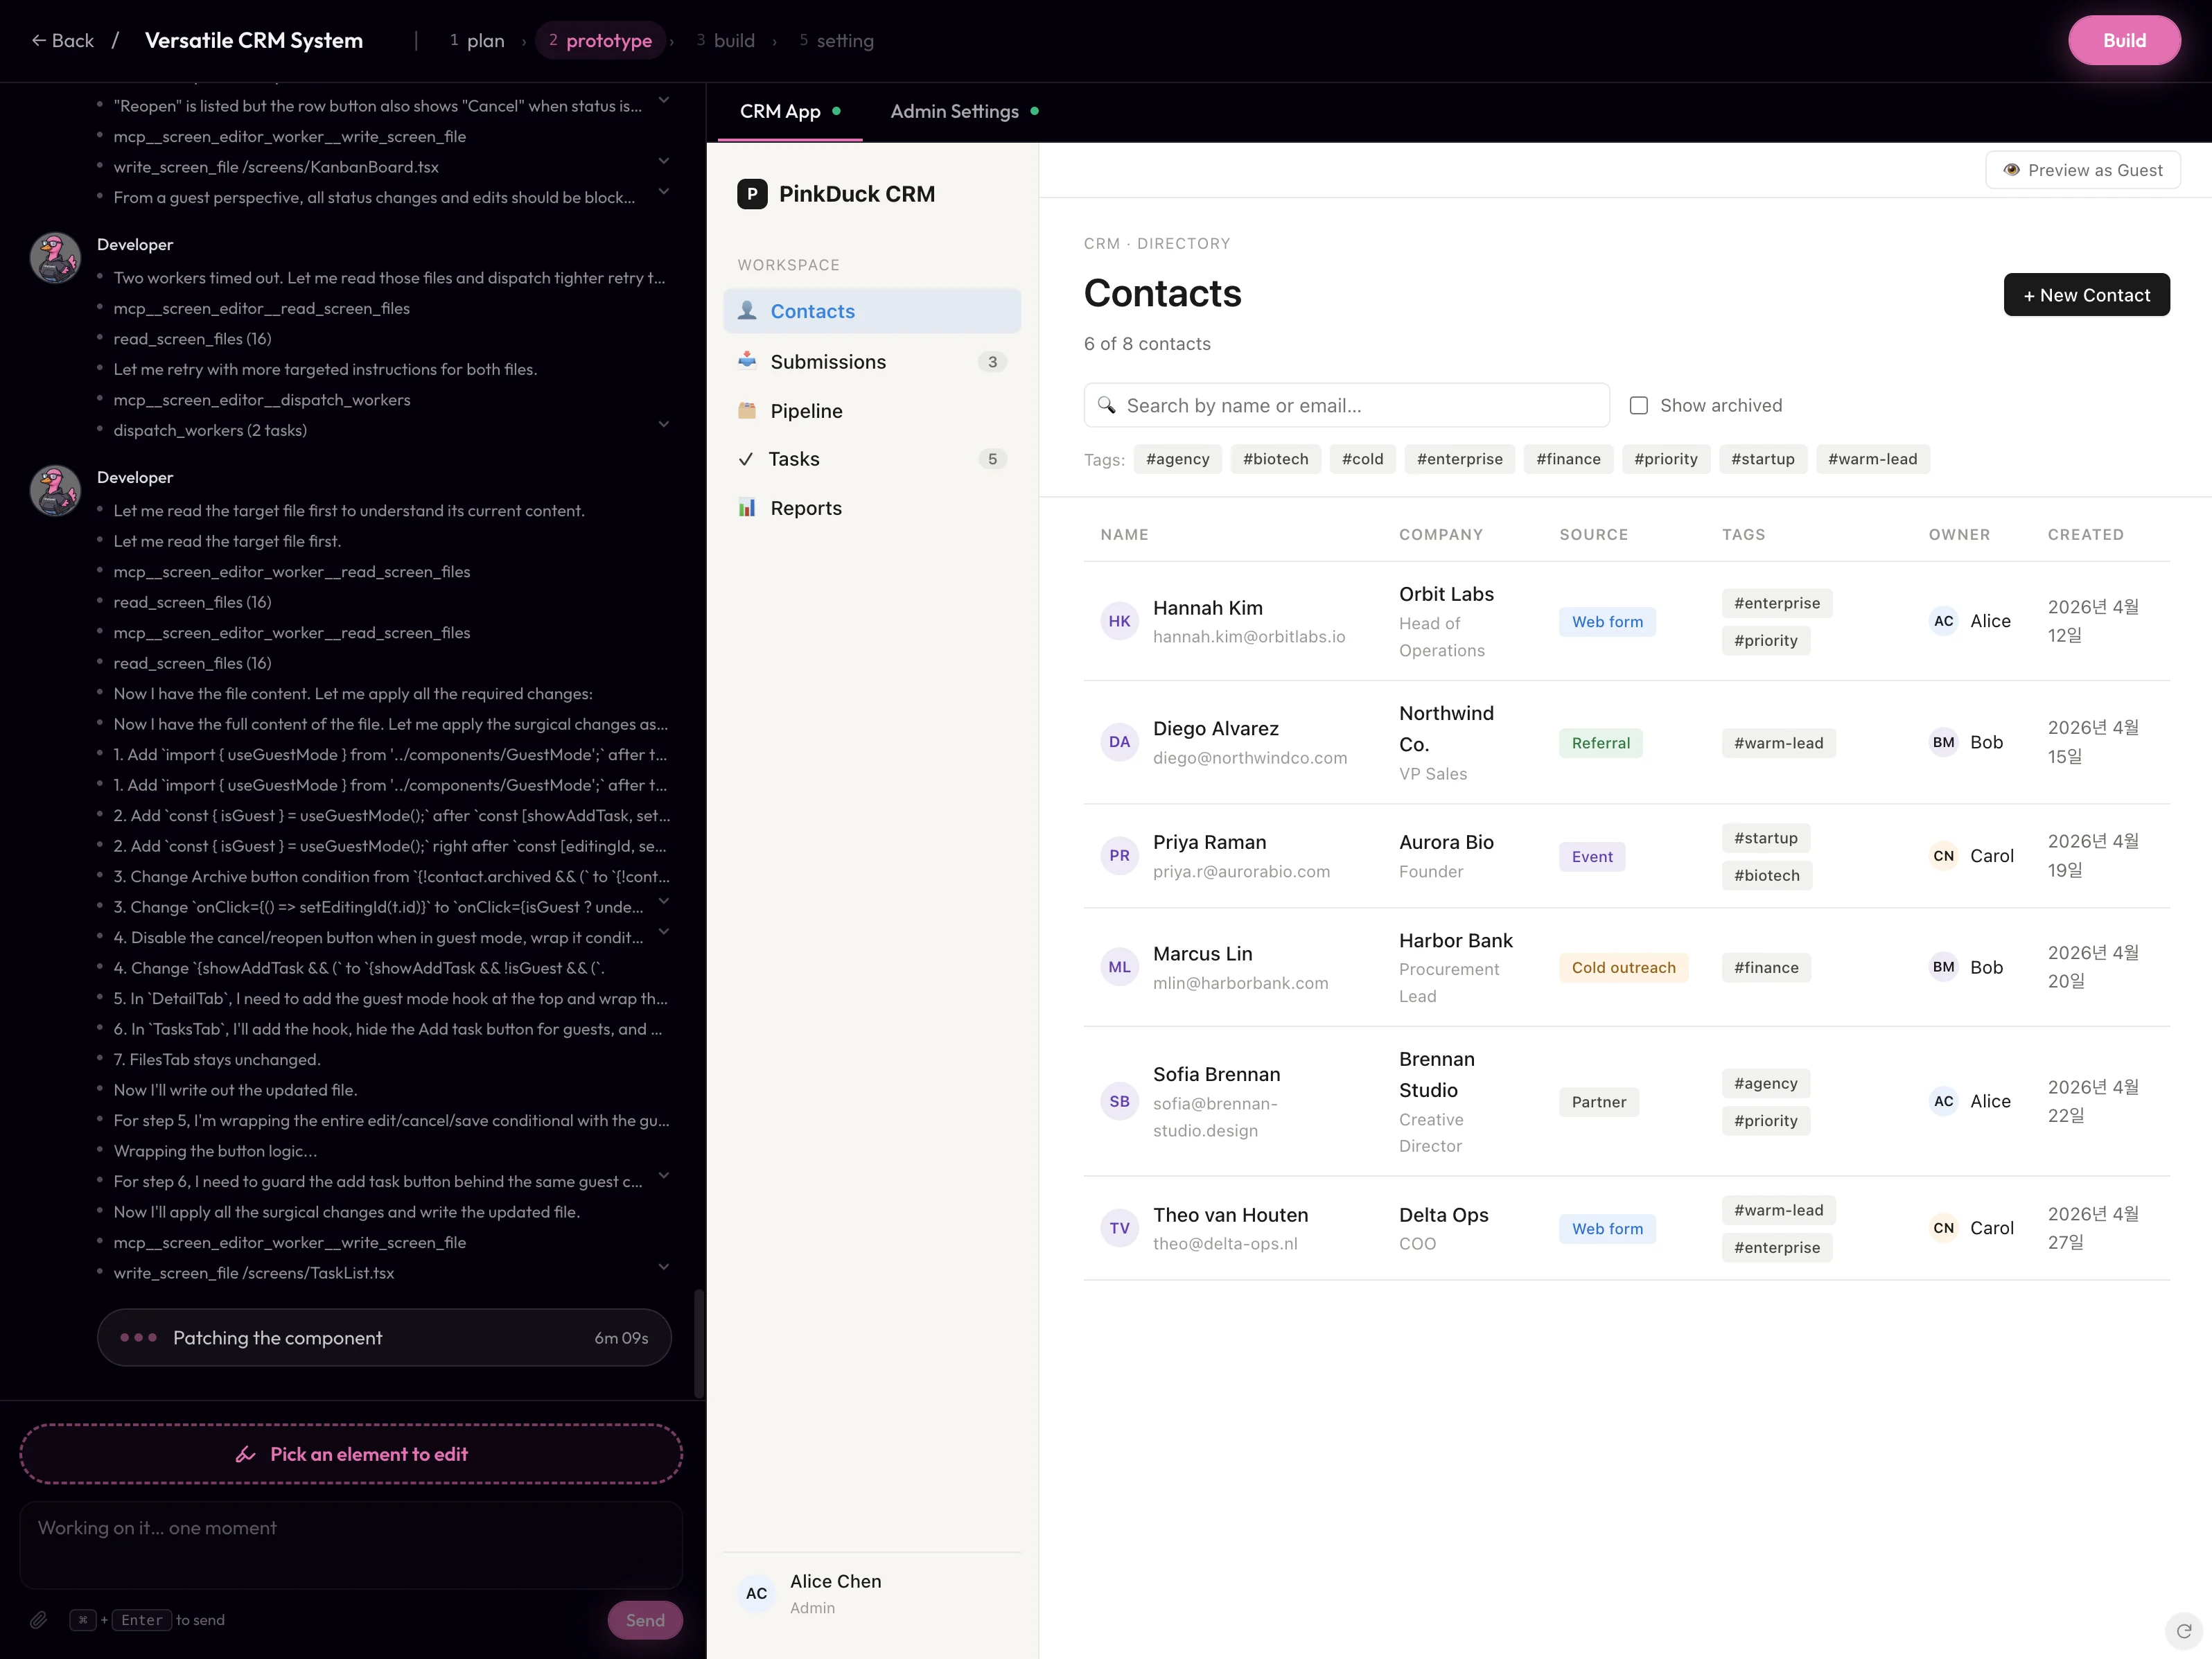This screenshot has height=1659, width=2212.
Task: Click the pink Build button
Action: pos(2124,40)
